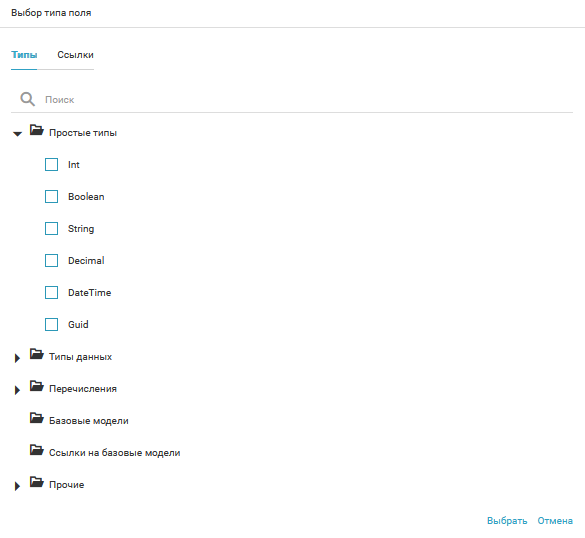Click the Типы данных folder icon
This screenshot has width=585, height=538.
tap(37, 354)
